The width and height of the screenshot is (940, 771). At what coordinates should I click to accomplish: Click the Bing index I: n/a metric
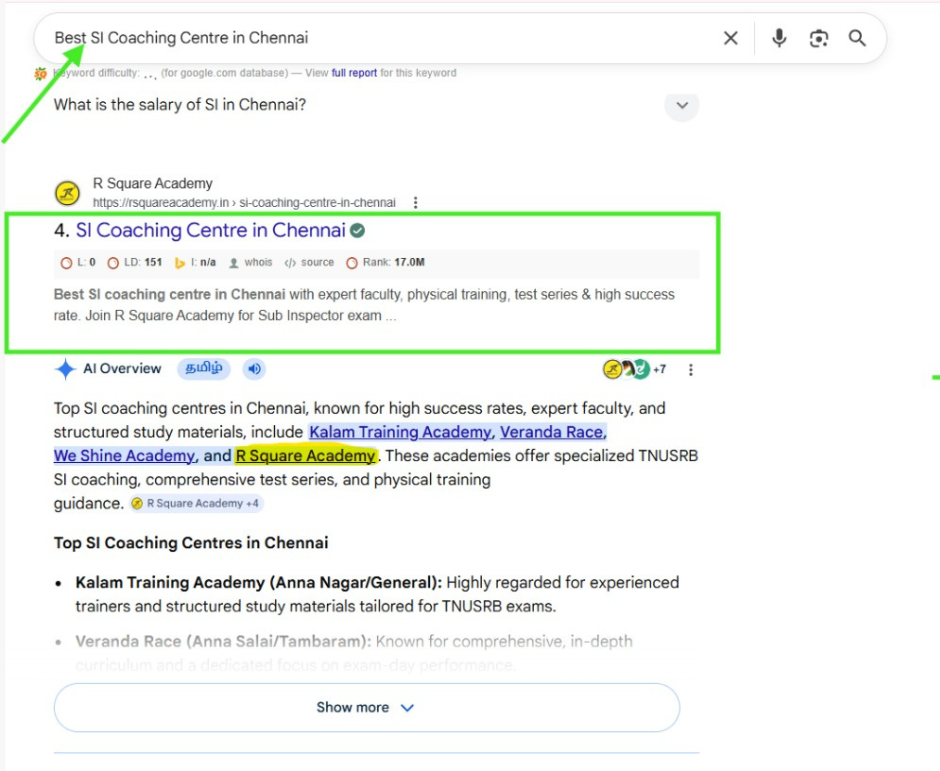click(195, 263)
